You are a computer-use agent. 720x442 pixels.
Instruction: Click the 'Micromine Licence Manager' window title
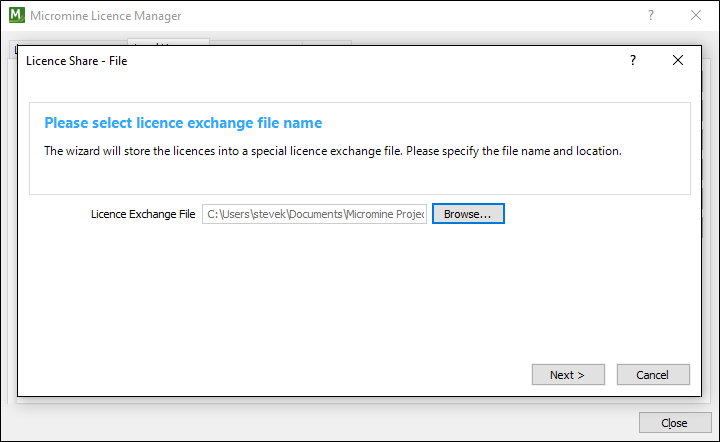pyautogui.click(x=106, y=16)
